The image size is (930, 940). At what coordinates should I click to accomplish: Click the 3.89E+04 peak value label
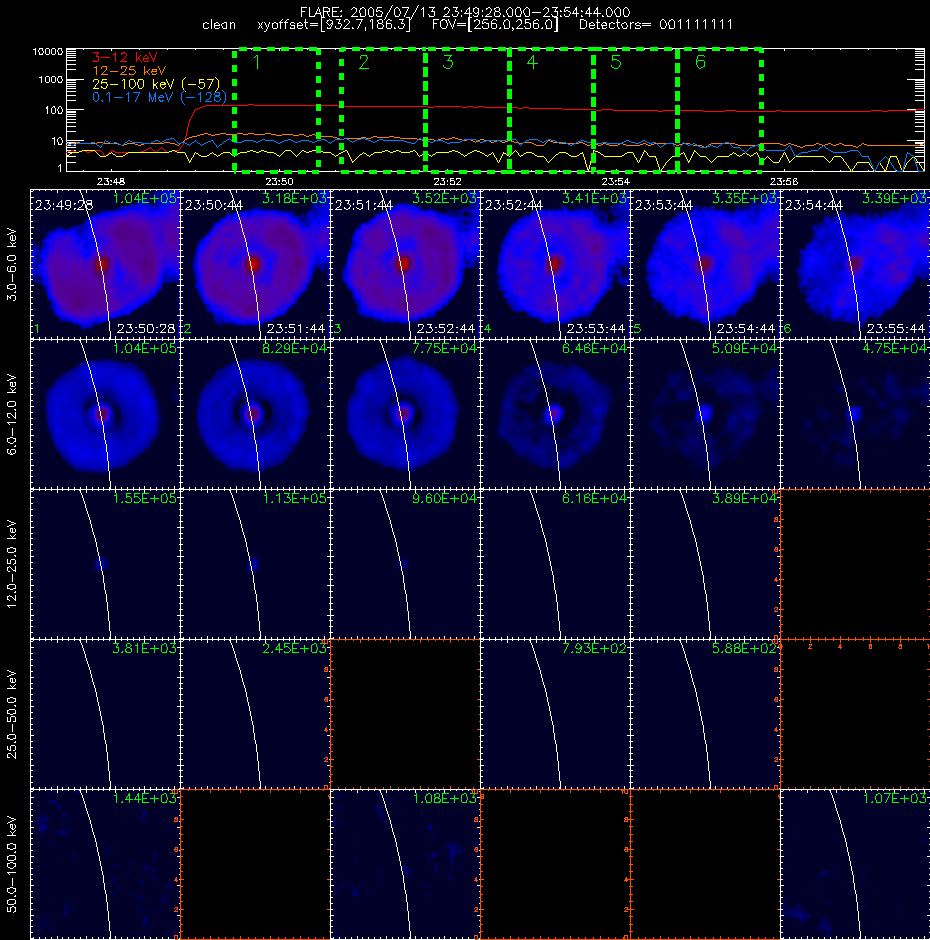[x=744, y=498]
